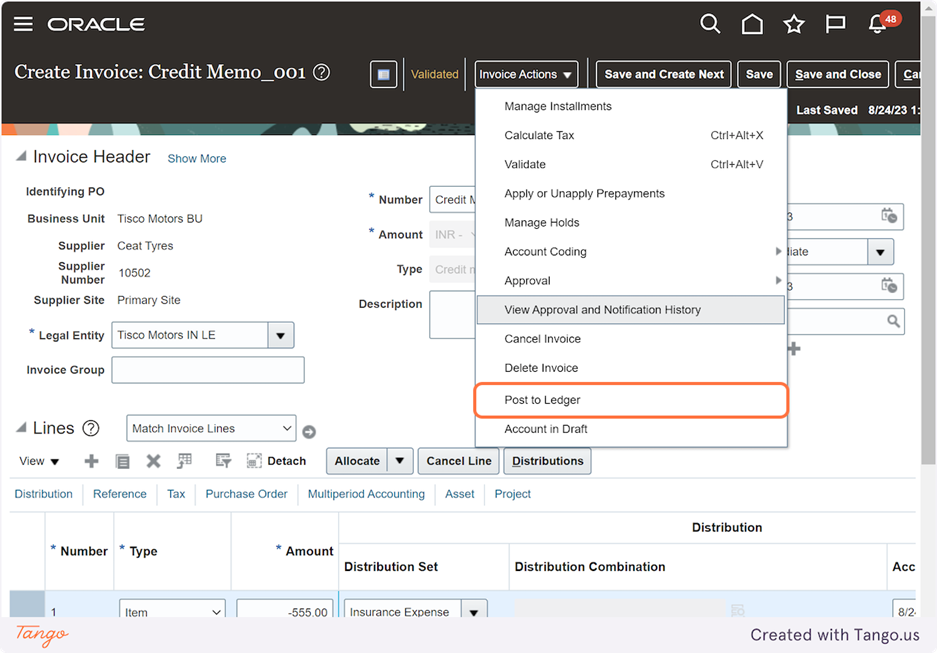Select View Approval and Notification History

[x=630, y=310]
